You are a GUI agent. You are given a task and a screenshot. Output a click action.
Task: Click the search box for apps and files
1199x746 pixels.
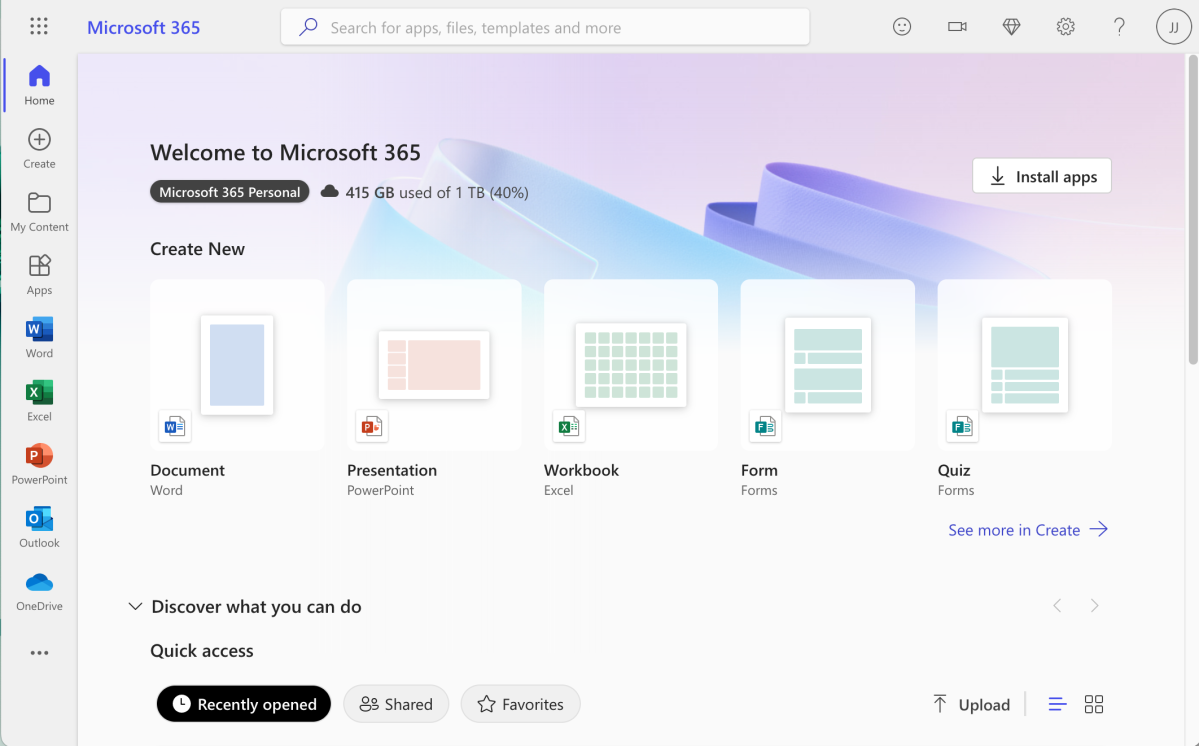pos(545,27)
